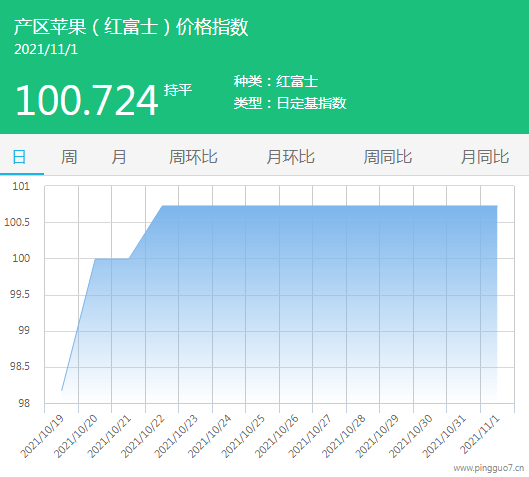Switch to the 周 weekly tab
The width and height of the screenshot is (529, 477).
(69, 157)
